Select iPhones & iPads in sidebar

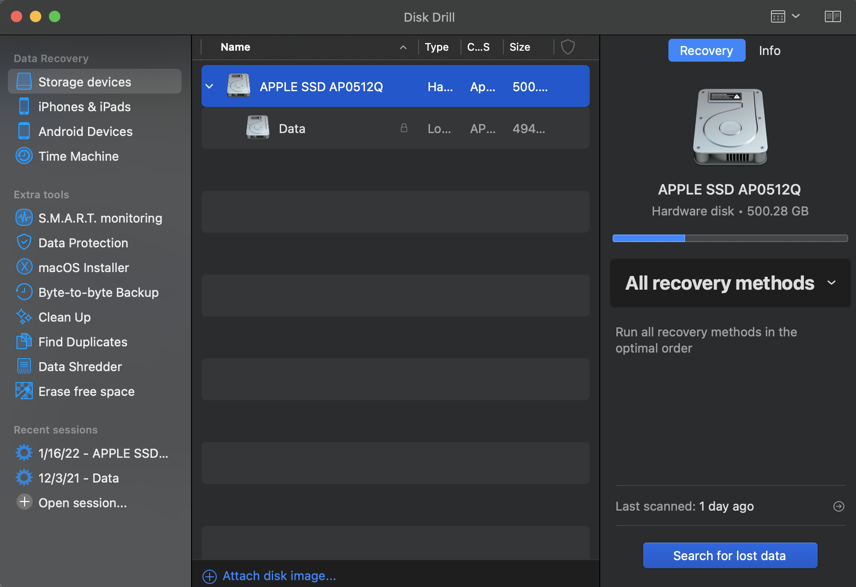click(95, 106)
